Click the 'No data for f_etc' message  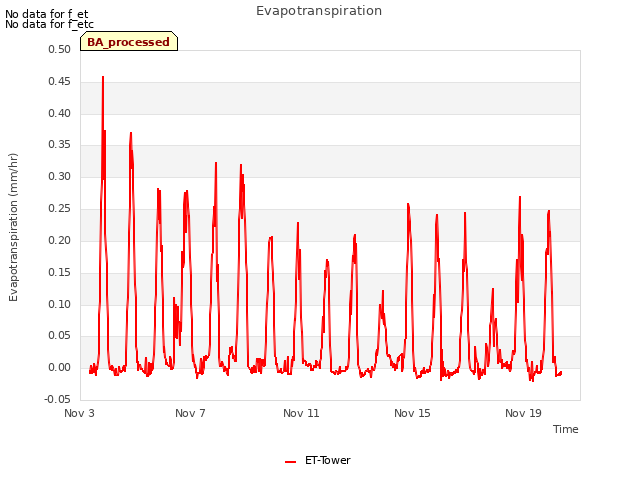click(x=49, y=24)
